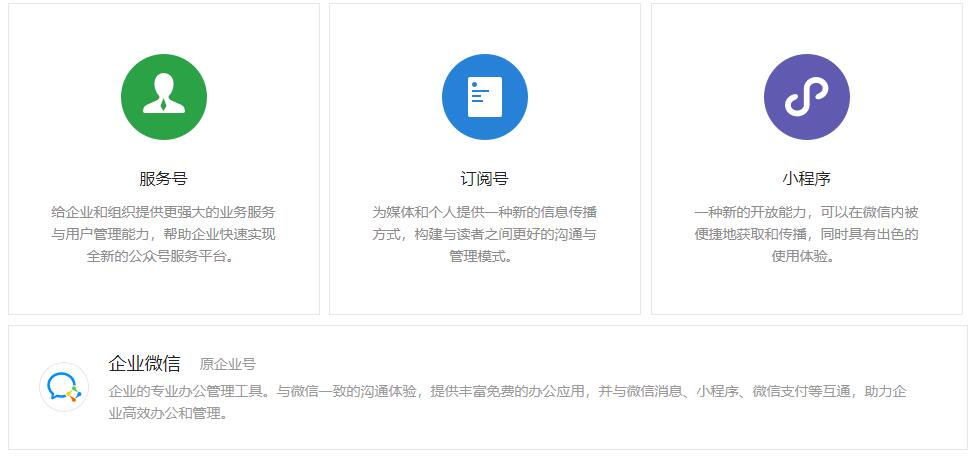Select the 服务号 title text
Viewport: 976px width, 456px height.
click(163, 179)
